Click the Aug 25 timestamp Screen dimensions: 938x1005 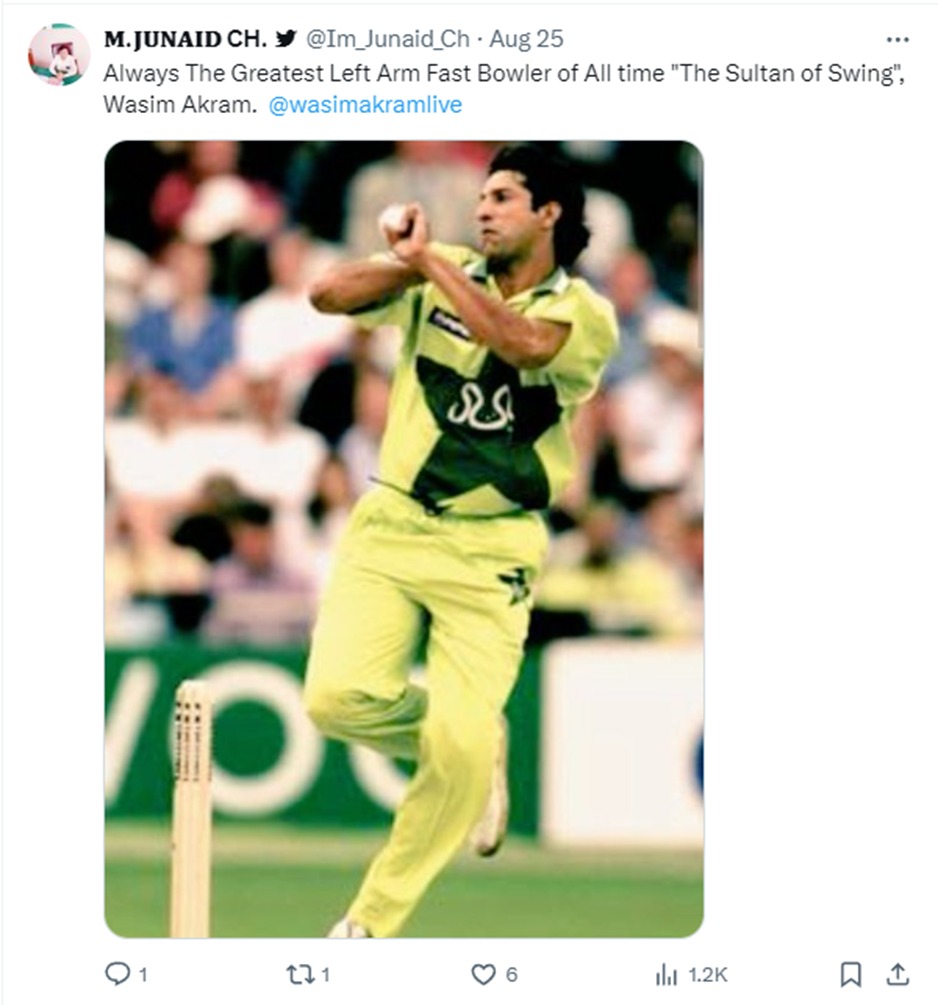(526, 39)
